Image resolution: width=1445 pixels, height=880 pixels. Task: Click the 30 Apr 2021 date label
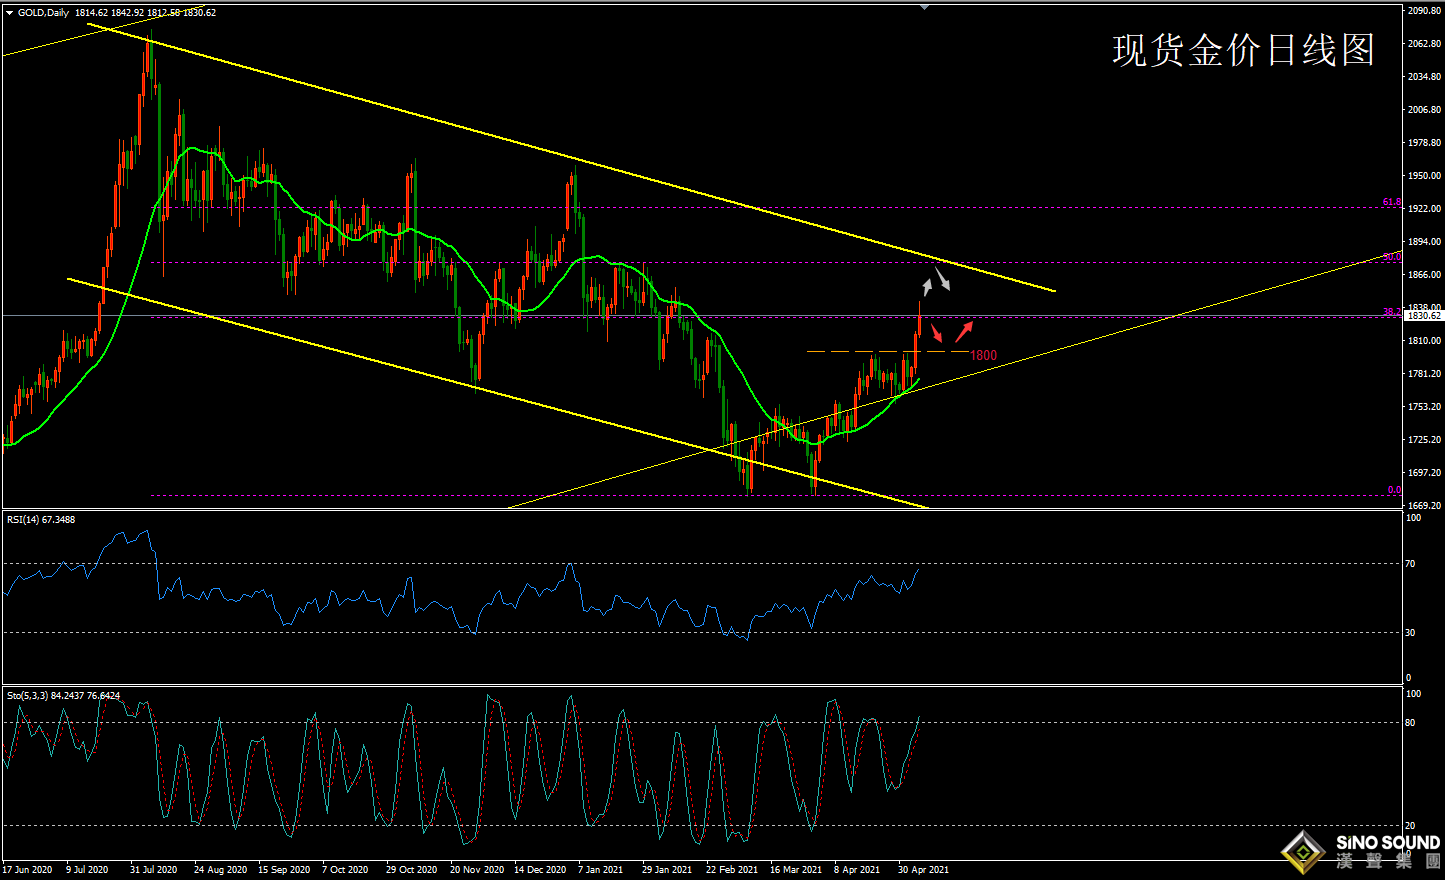click(x=922, y=870)
